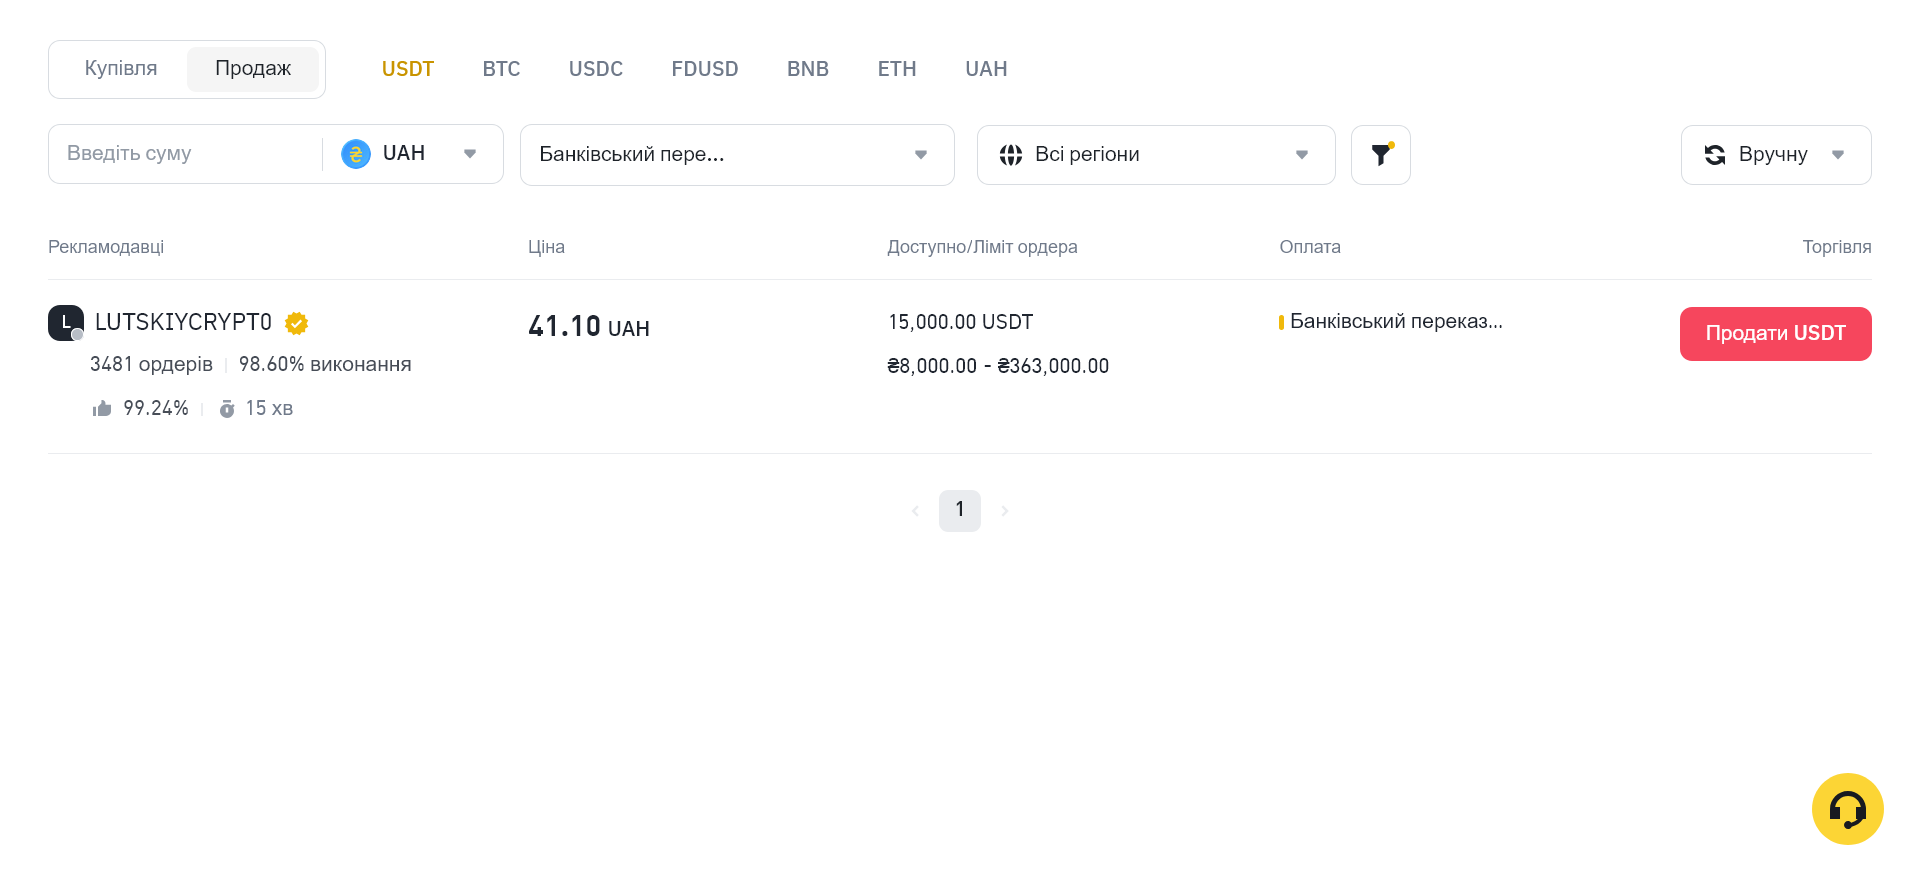Go to page 1
1920x880 pixels.
tap(960, 510)
